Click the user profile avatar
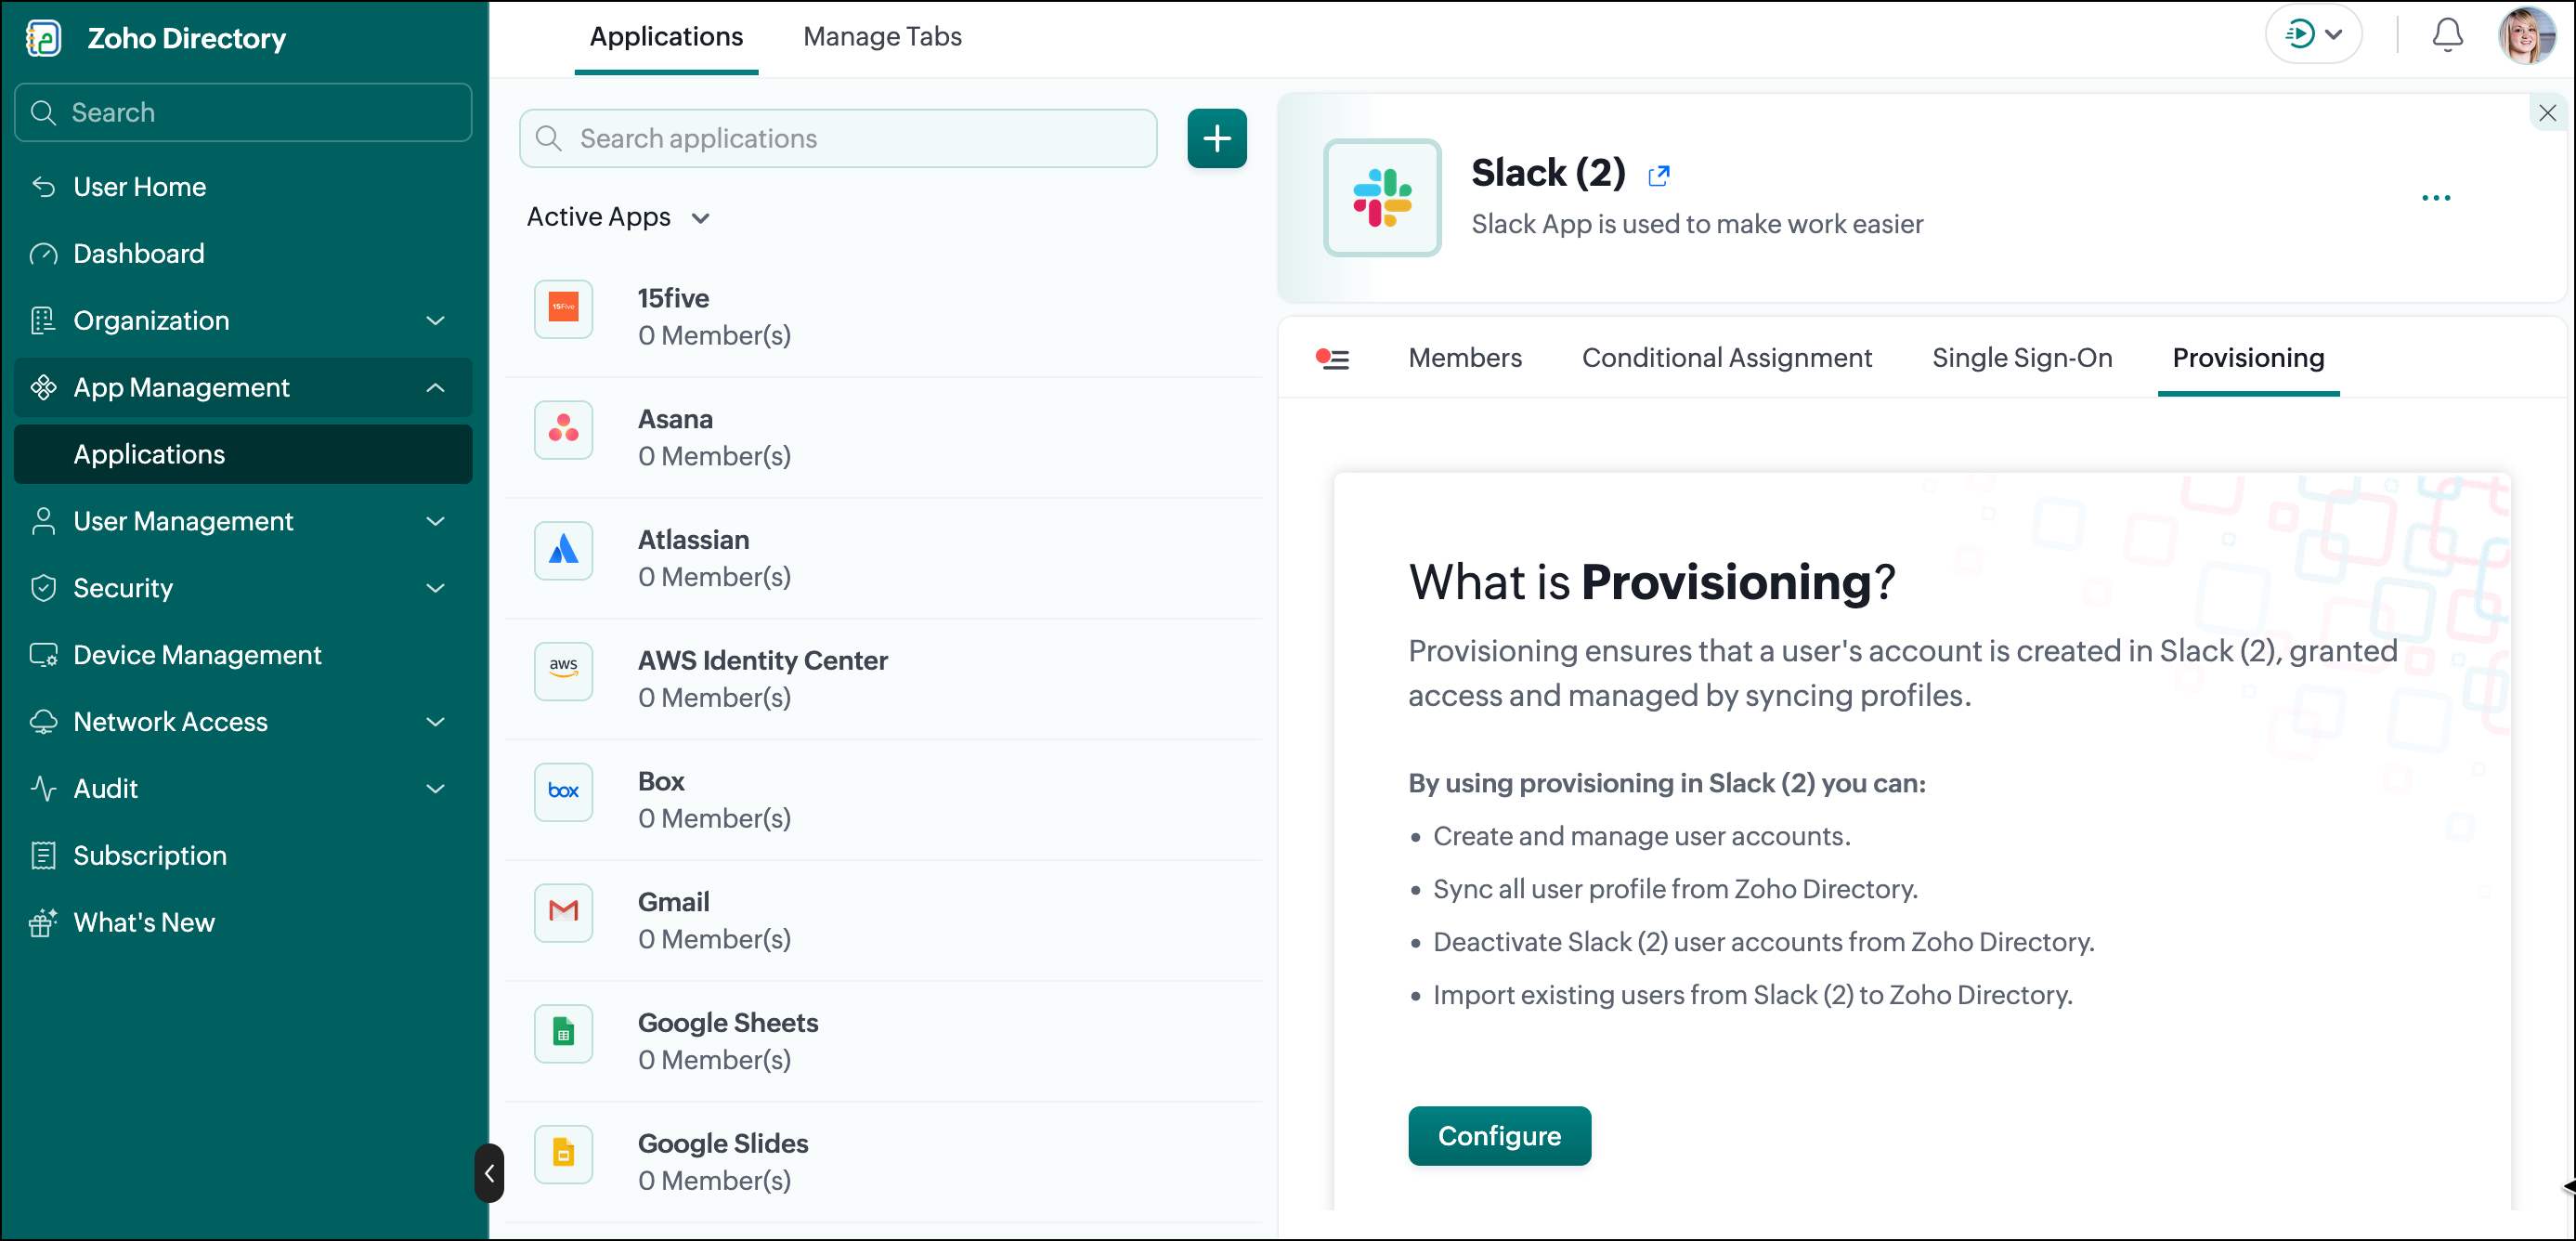The image size is (2576, 1241). tap(2526, 35)
